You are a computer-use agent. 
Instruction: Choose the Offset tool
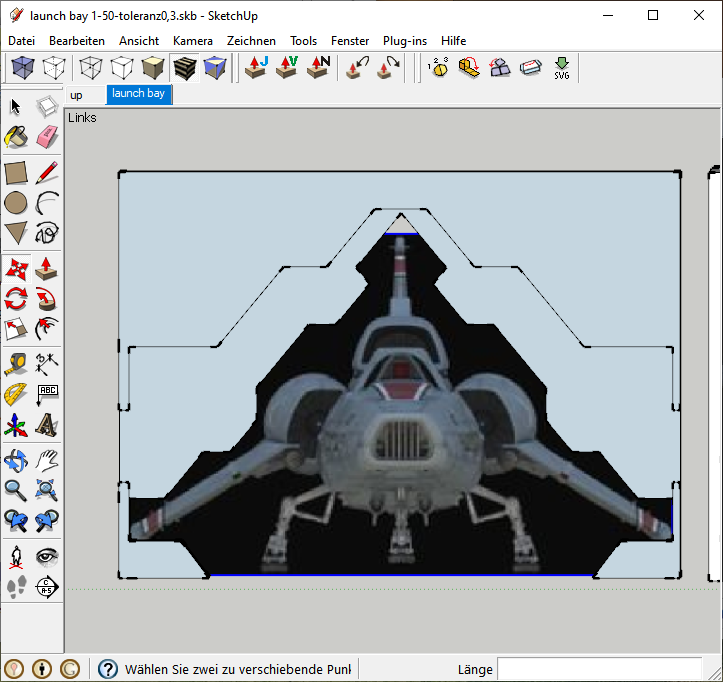[47, 329]
